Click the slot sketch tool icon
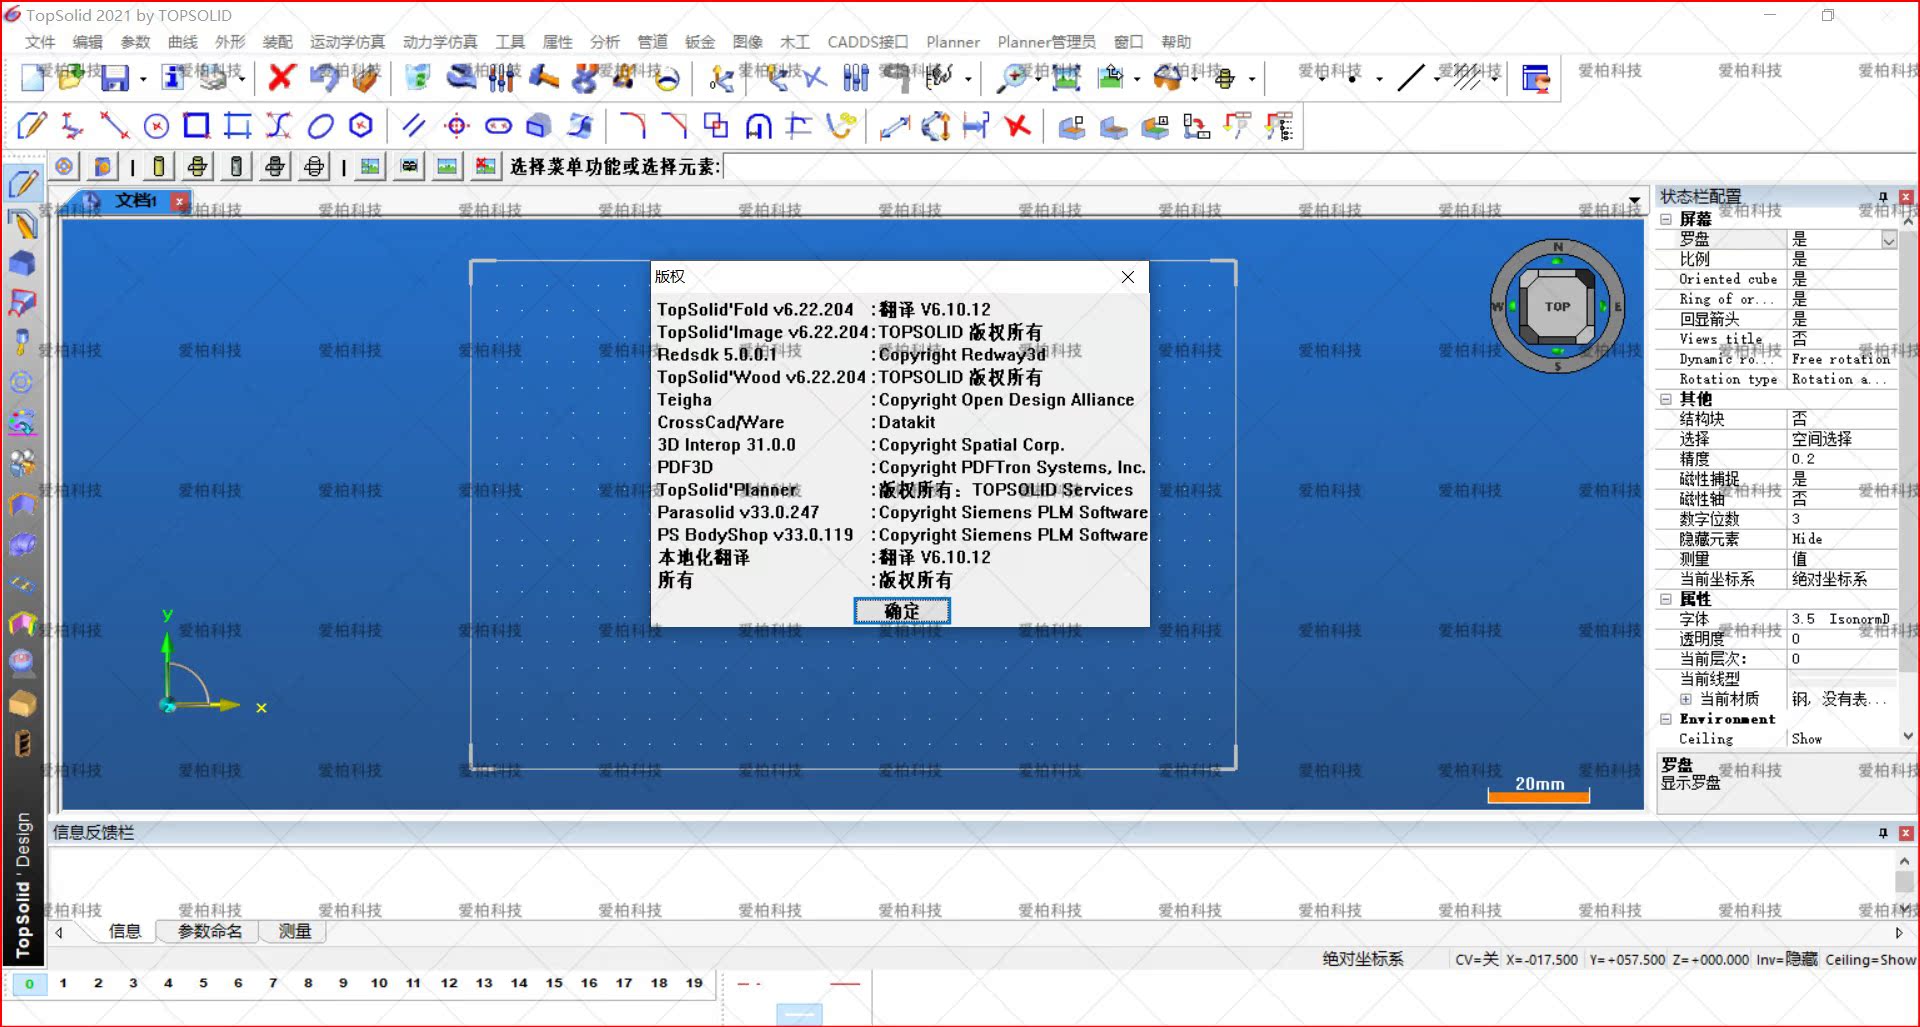Viewport: 1920px width, 1027px height. 498,126
